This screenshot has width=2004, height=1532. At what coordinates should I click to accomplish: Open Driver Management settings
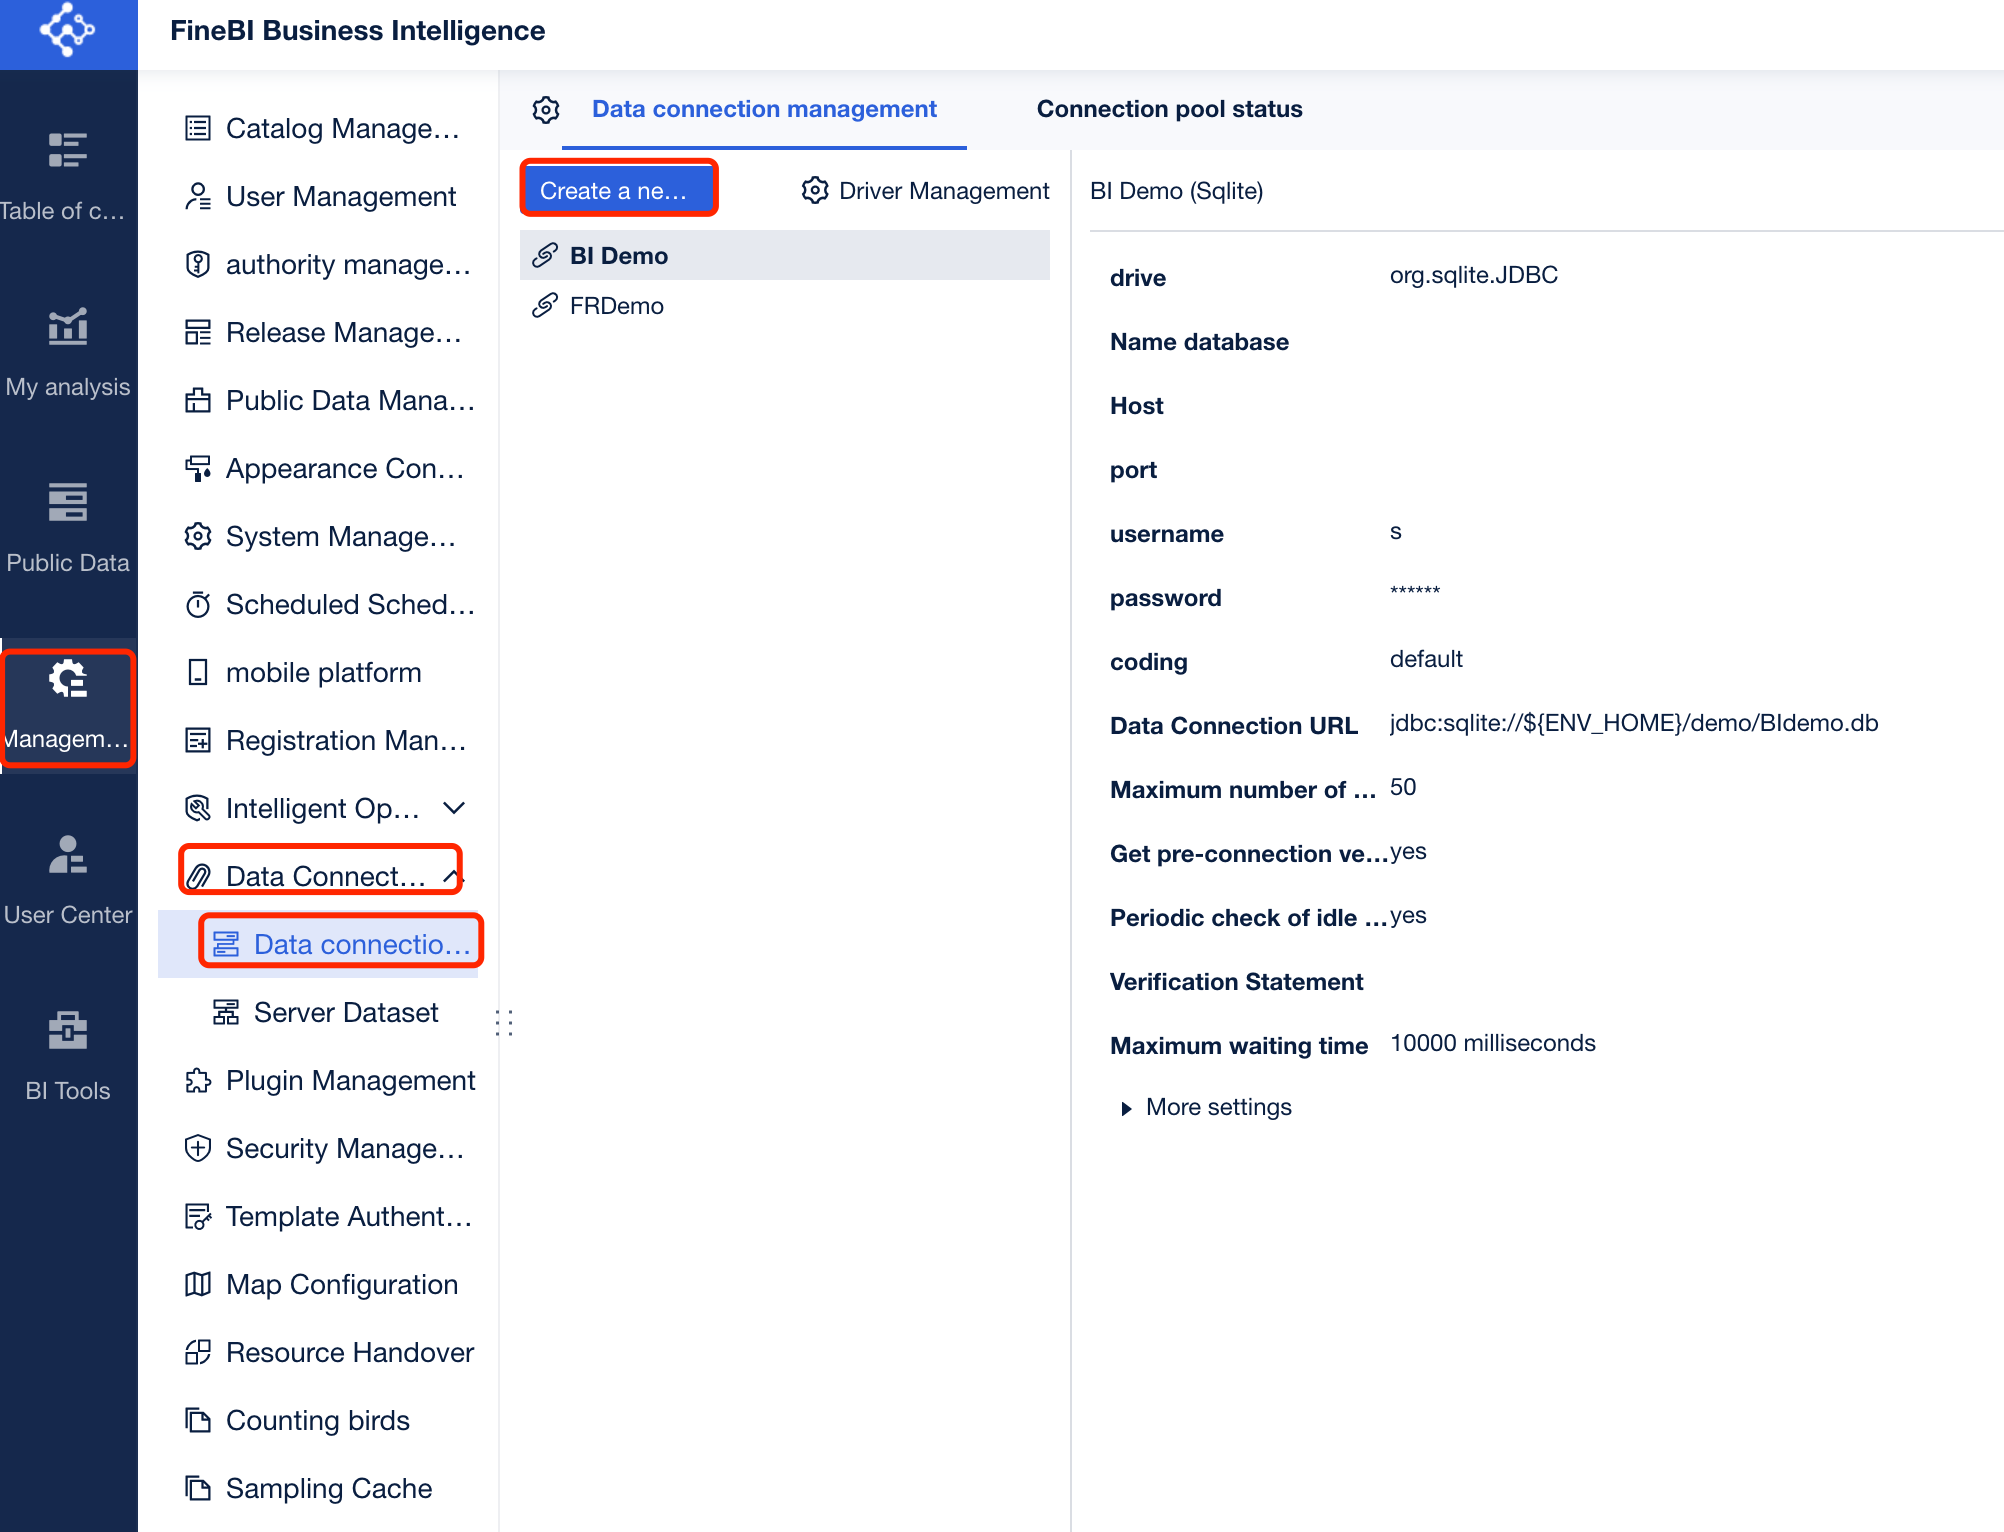926,192
